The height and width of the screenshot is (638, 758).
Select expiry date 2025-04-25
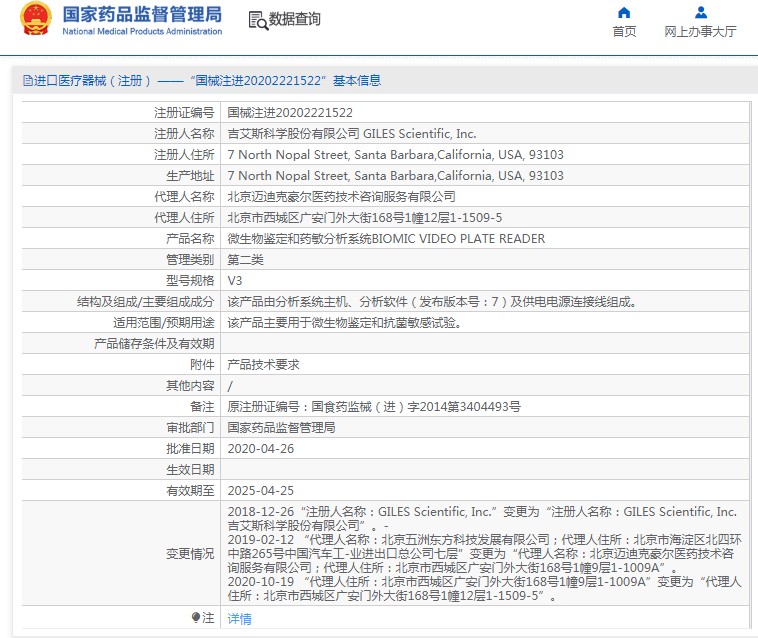click(261, 491)
